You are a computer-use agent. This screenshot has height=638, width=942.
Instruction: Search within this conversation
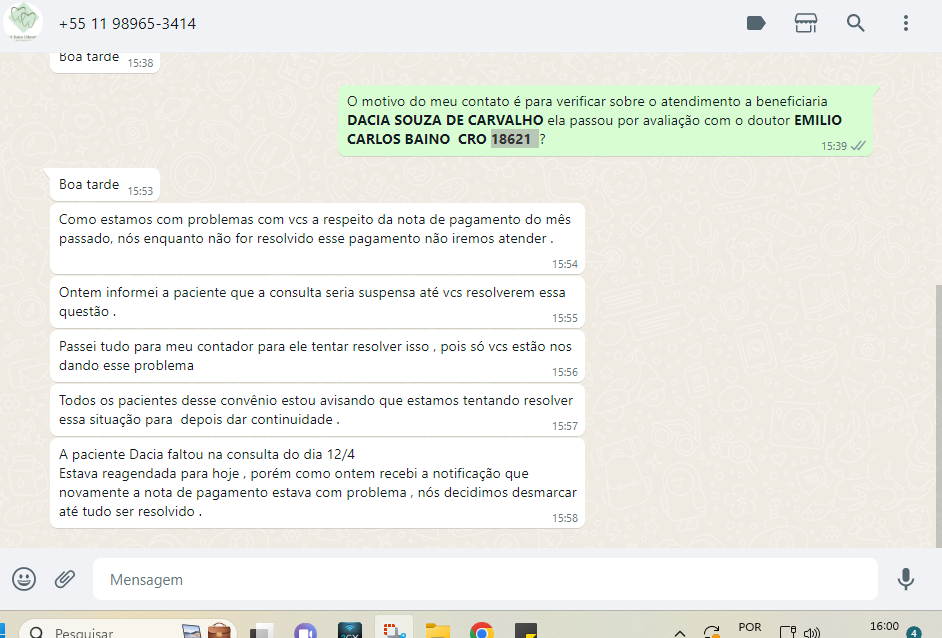[x=856, y=23]
